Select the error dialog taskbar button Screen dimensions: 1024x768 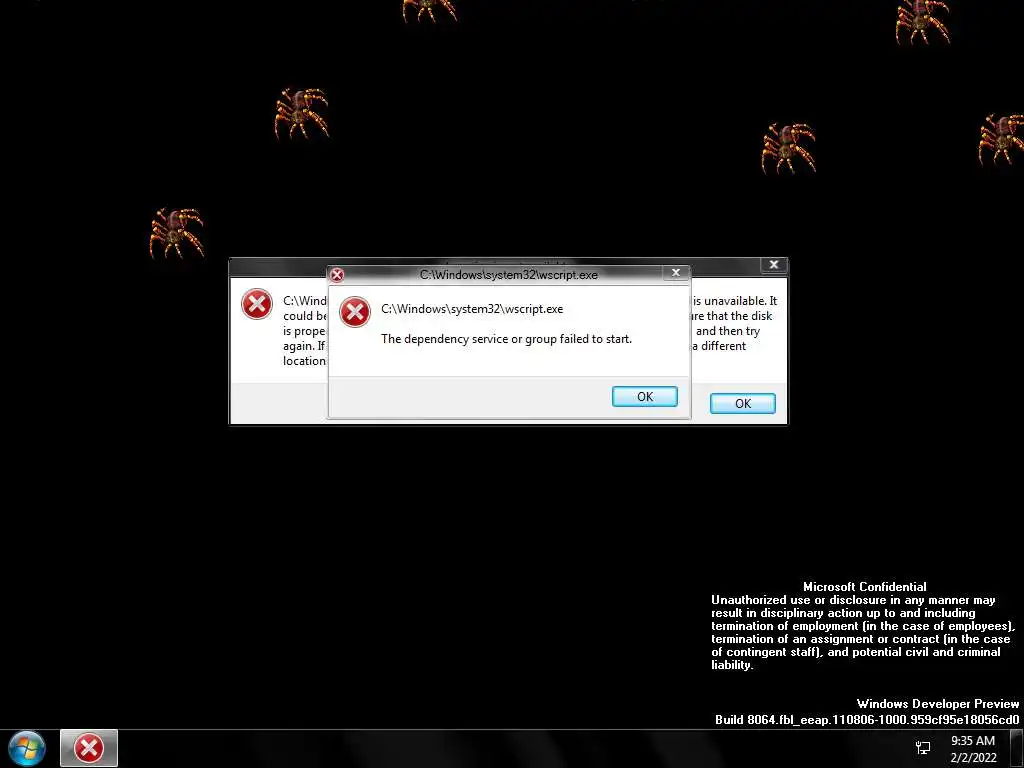[x=89, y=748]
